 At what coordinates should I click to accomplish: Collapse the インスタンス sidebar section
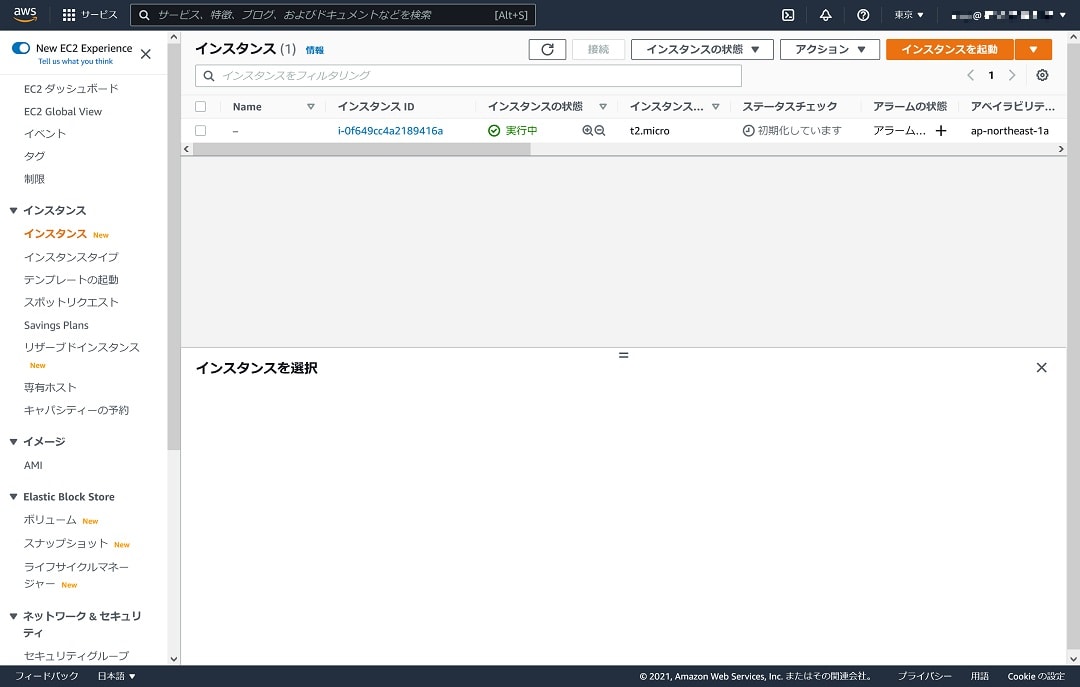pyautogui.click(x=13, y=210)
